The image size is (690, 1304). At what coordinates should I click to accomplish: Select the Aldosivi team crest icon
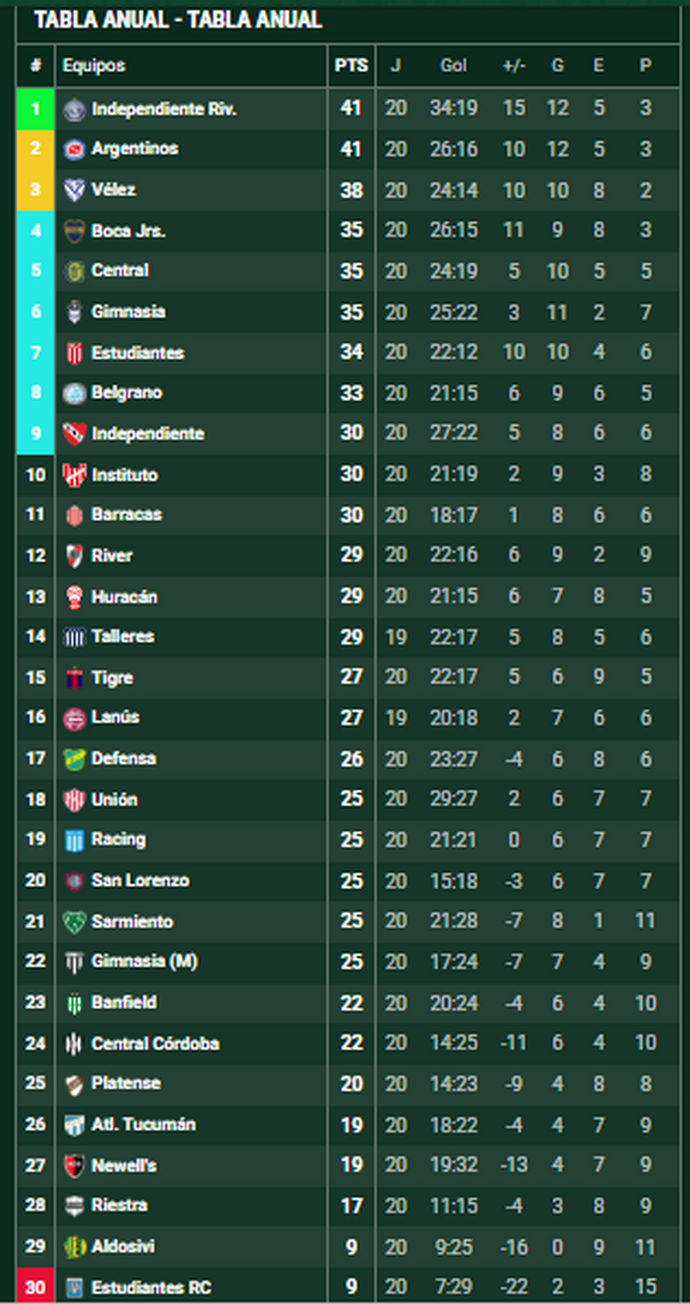pyautogui.click(x=74, y=1247)
